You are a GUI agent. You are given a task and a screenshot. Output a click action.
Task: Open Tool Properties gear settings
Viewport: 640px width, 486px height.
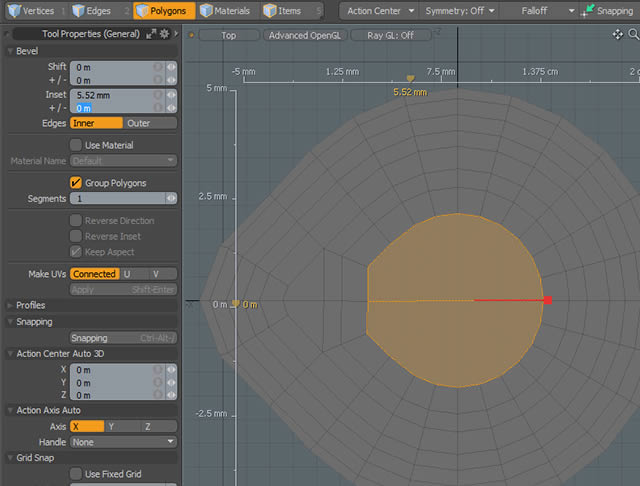coord(164,34)
